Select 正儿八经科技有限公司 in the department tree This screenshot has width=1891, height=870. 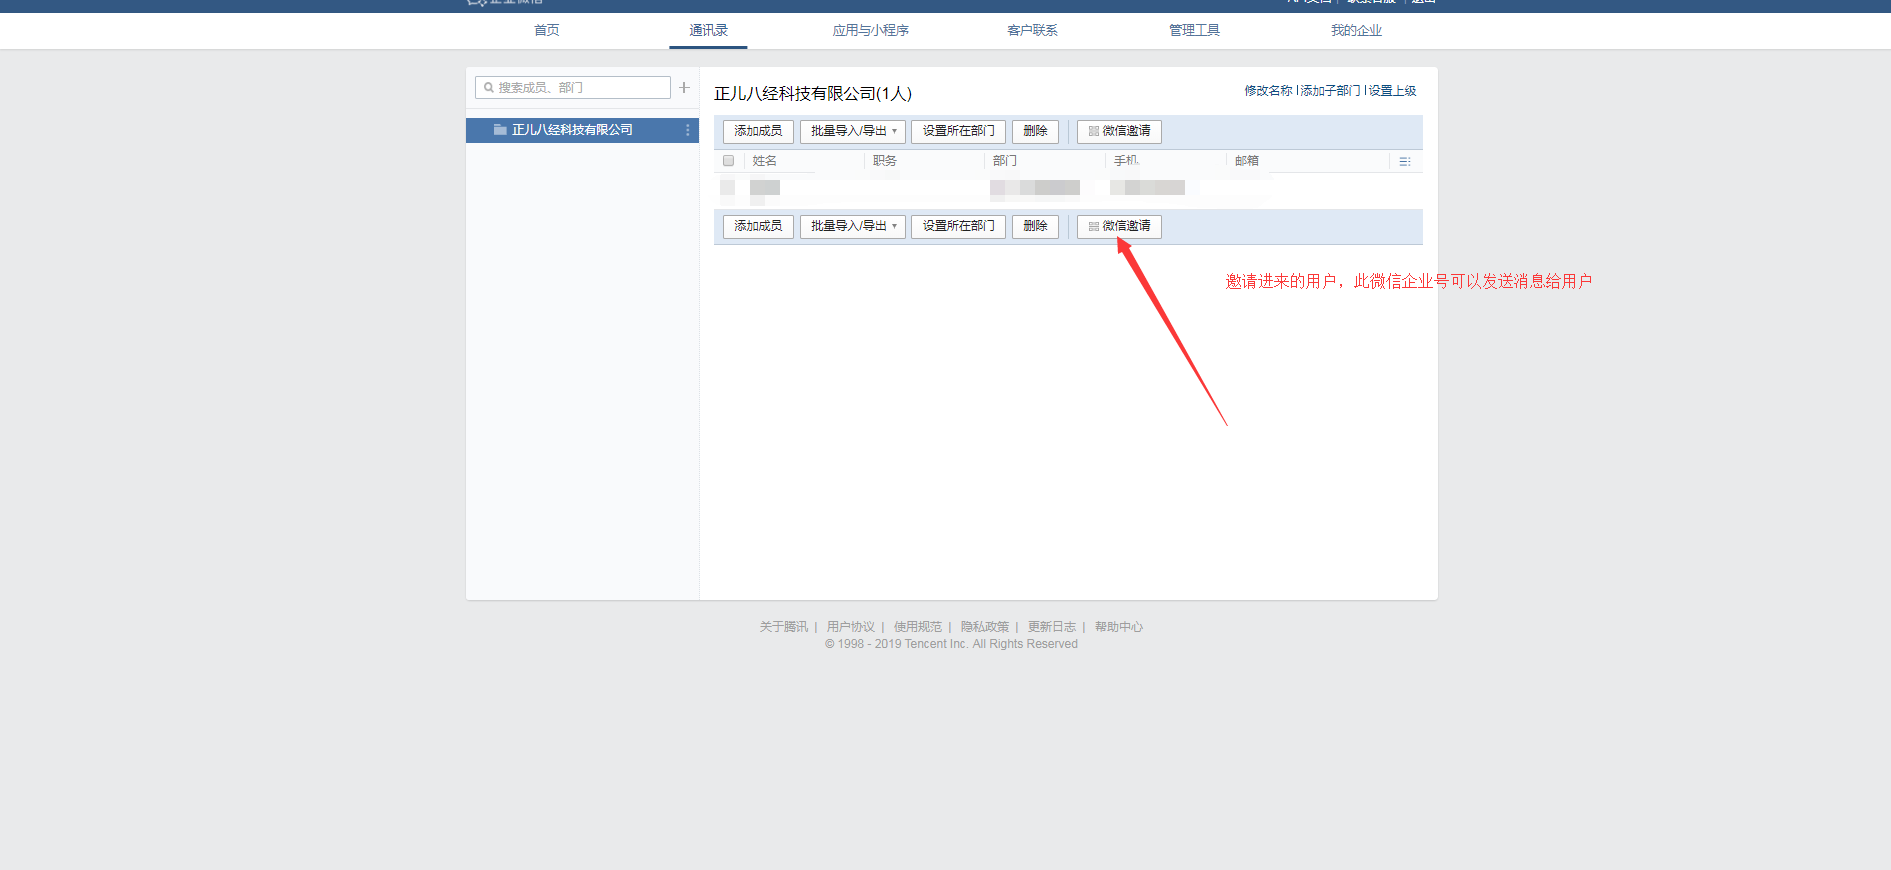[x=582, y=130]
